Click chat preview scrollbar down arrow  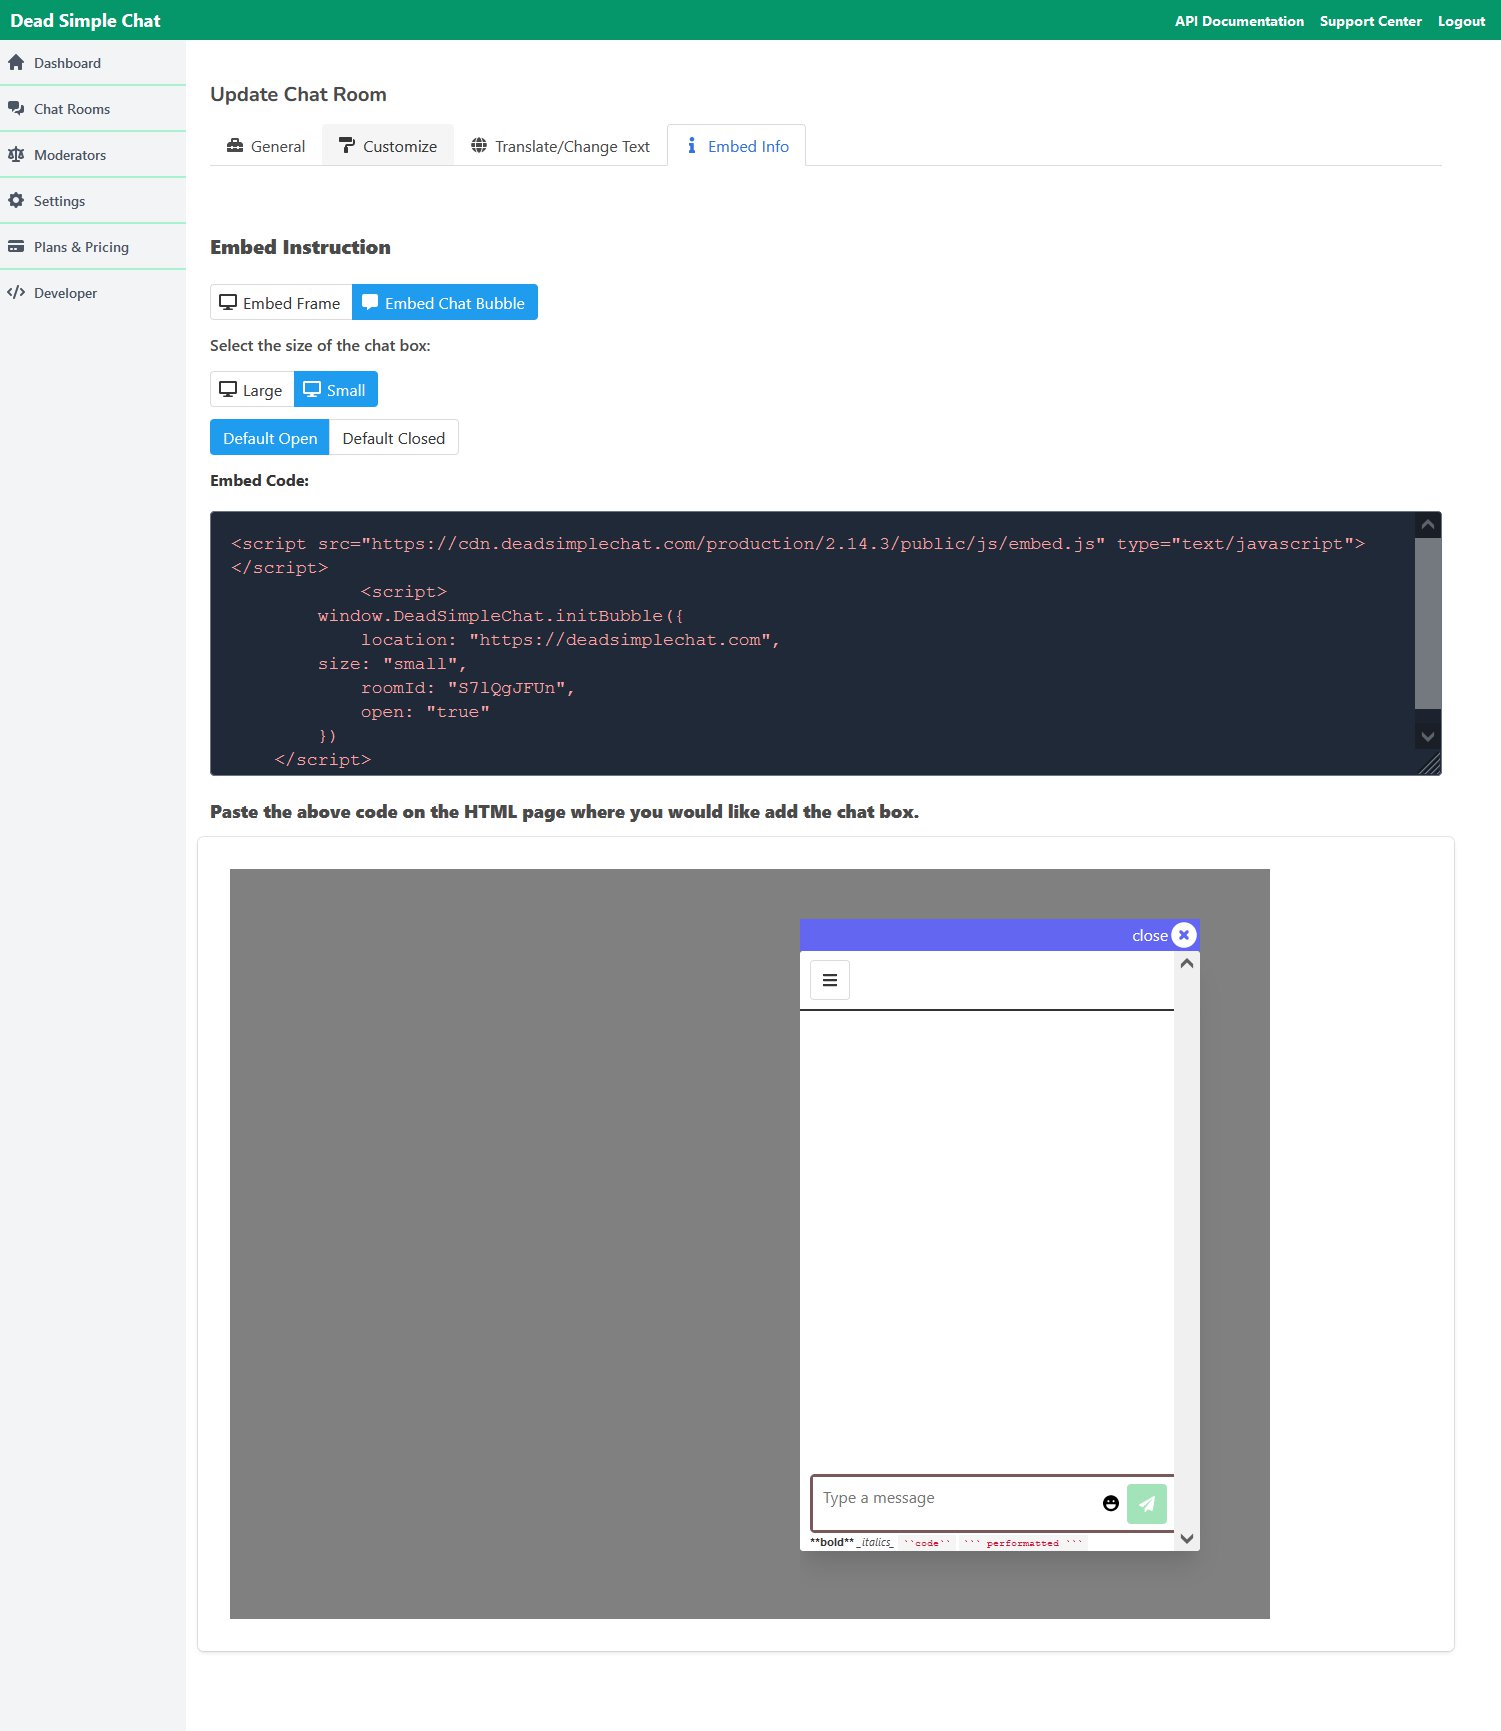coord(1187,1539)
